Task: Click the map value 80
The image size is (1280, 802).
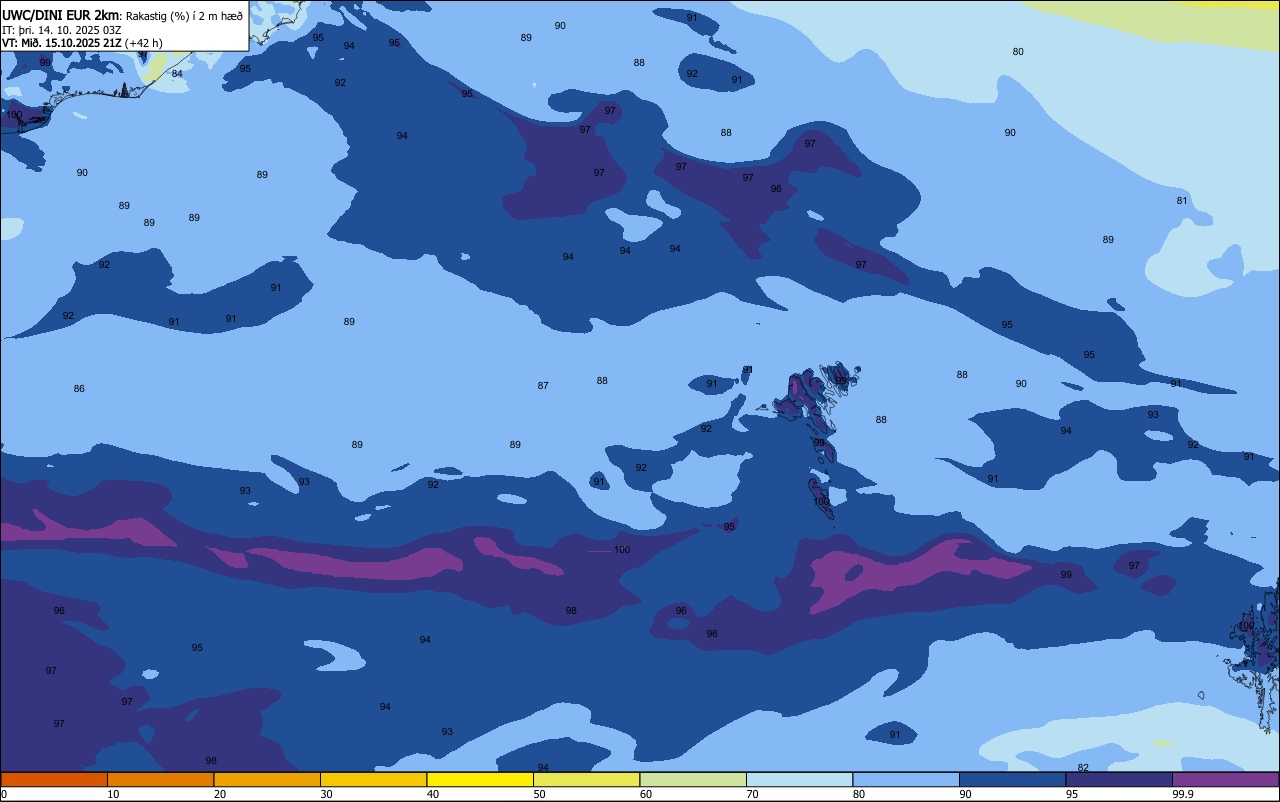Action: pyautogui.click(x=1018, y=52)
